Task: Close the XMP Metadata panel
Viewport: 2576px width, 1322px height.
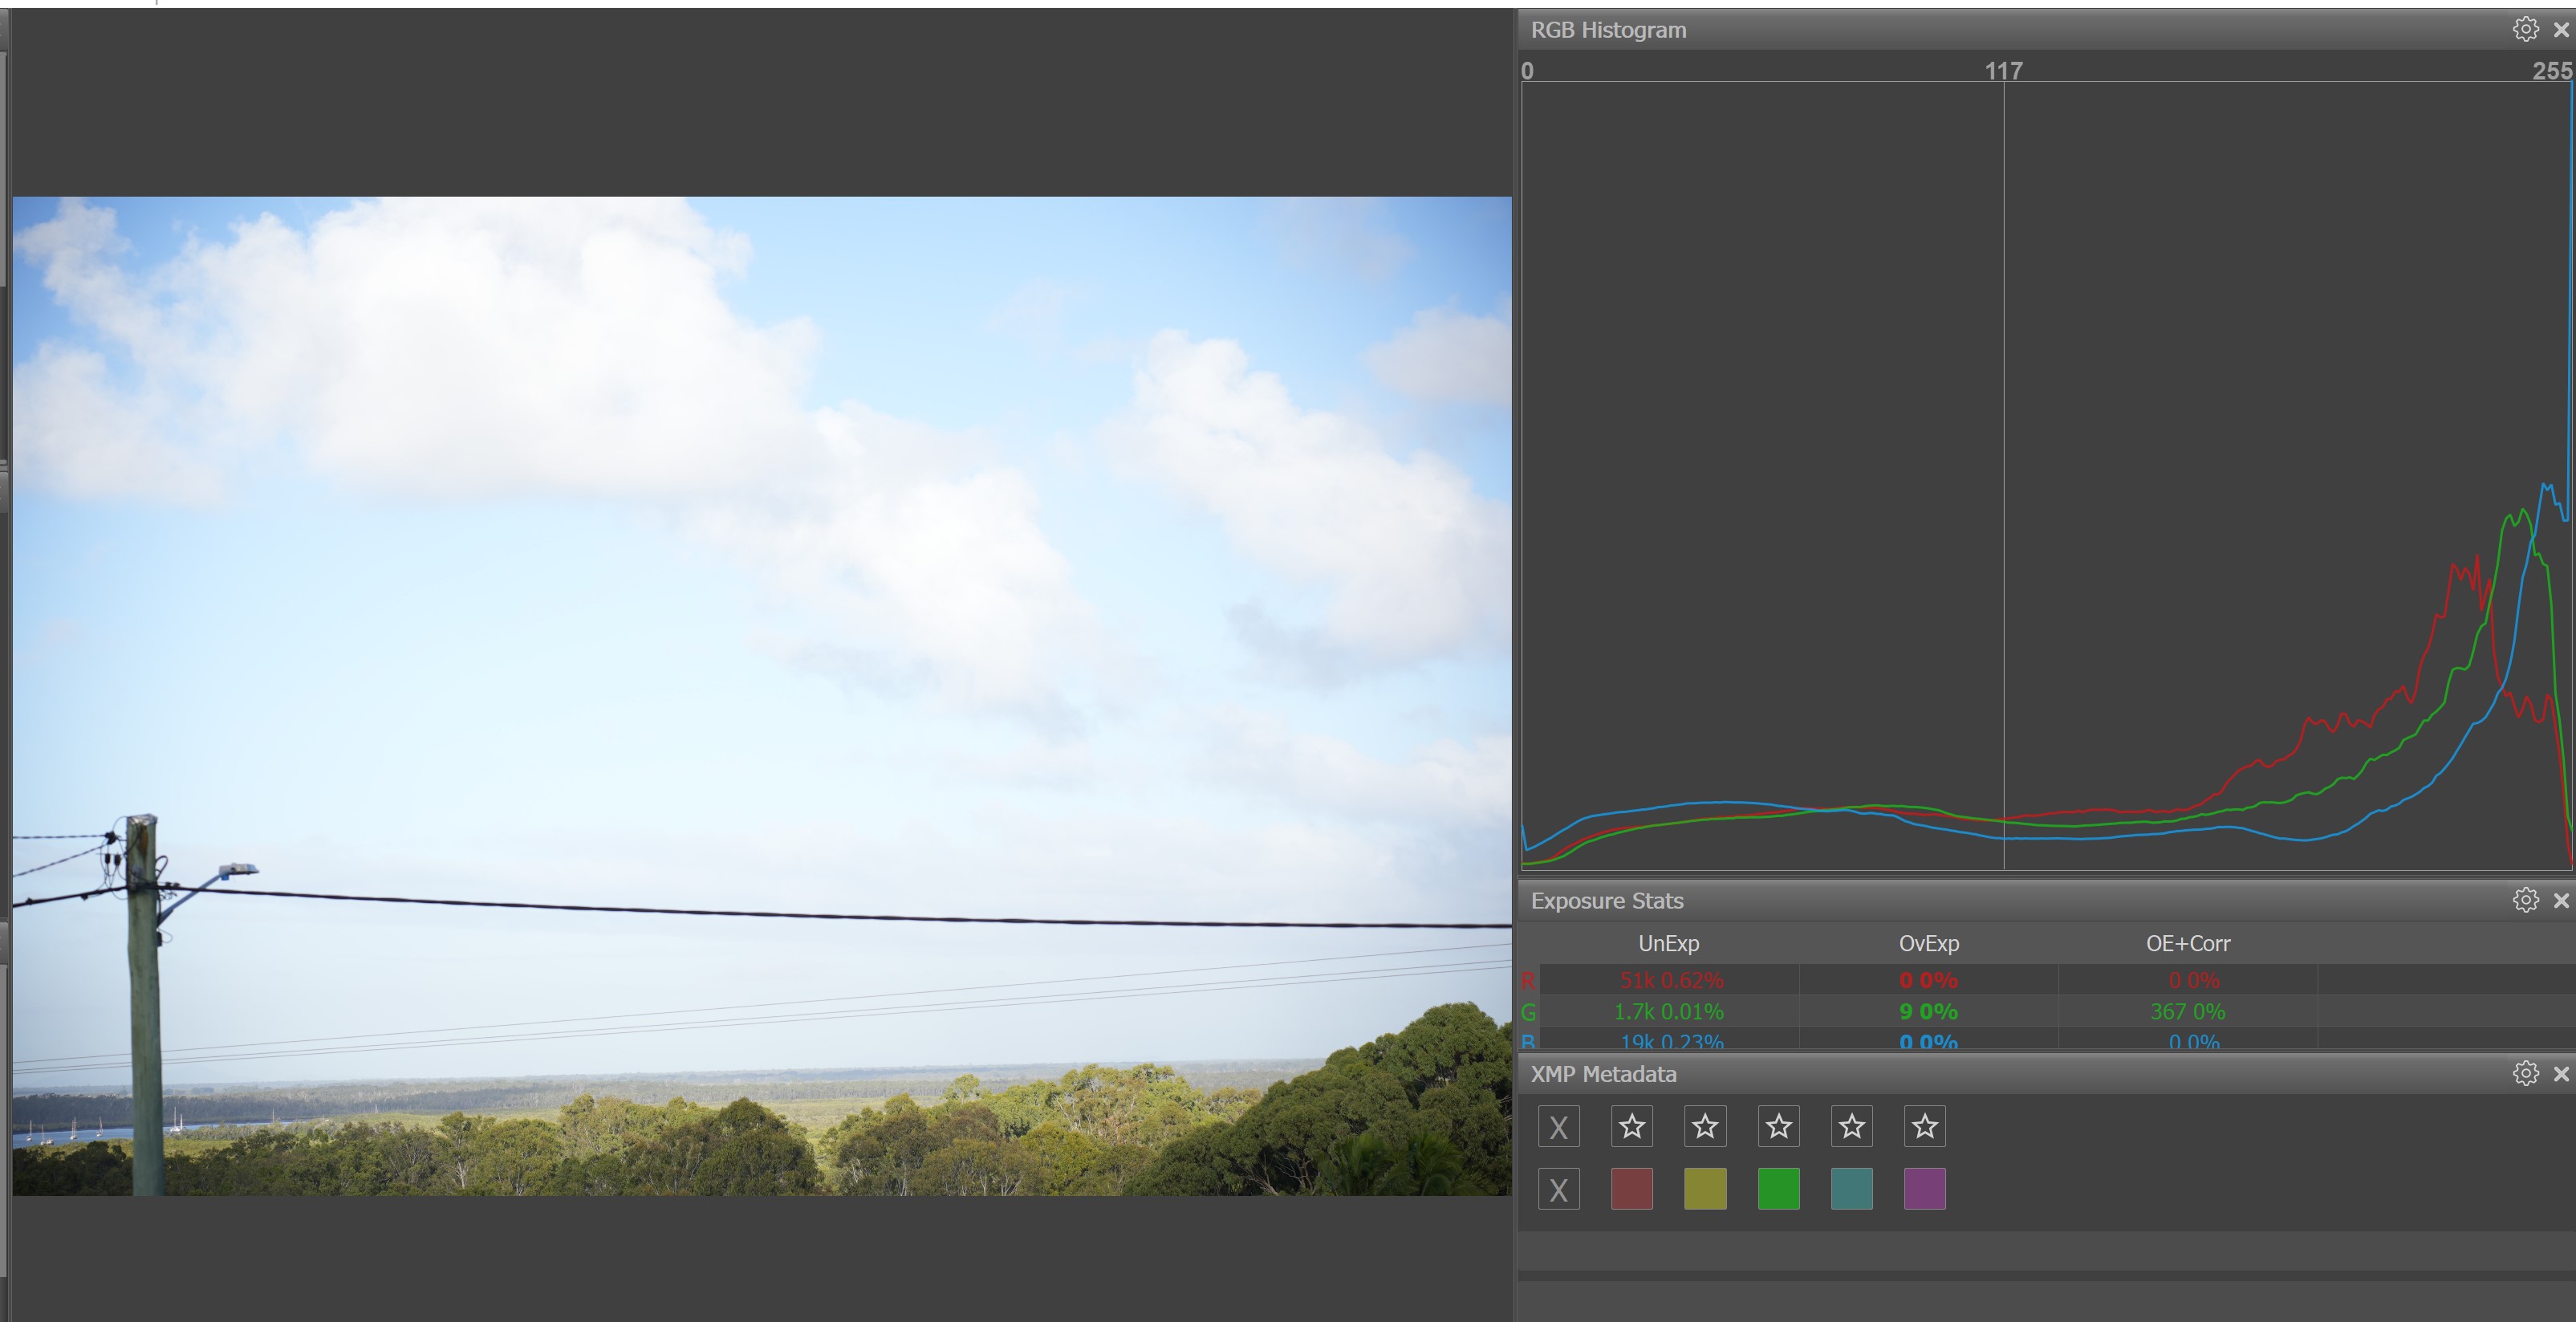Action: [x=2561, y=1074]
